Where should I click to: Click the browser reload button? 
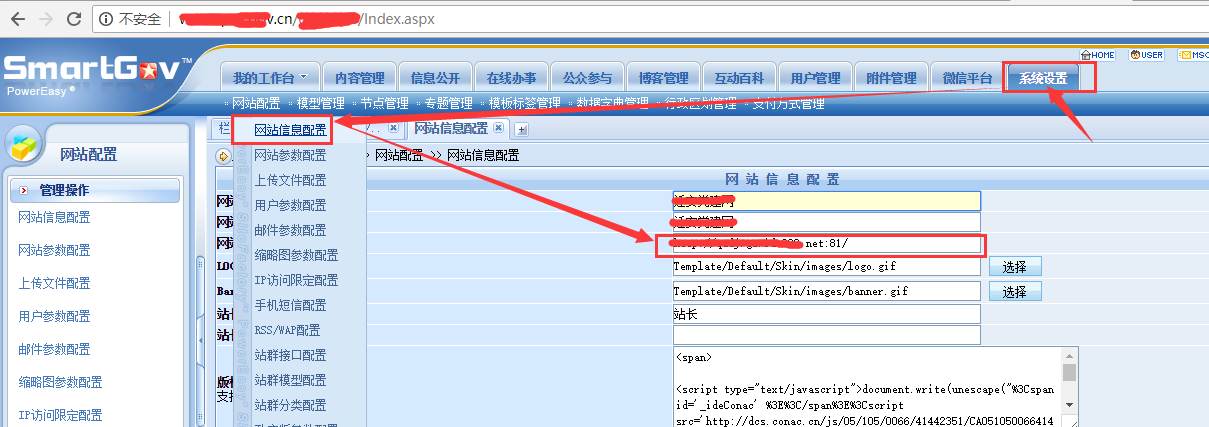(74, 19)
